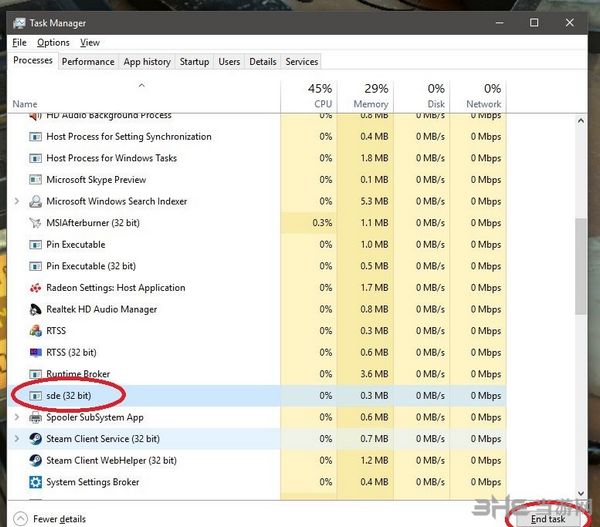Click the Pin Executable (32 bit) icon

point(36,266)
